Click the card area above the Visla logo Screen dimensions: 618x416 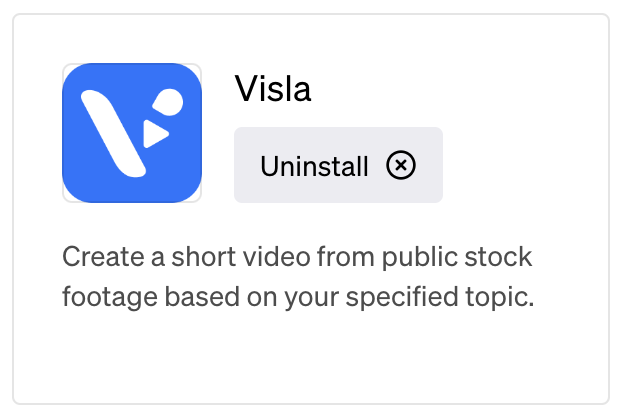(132, 39)
